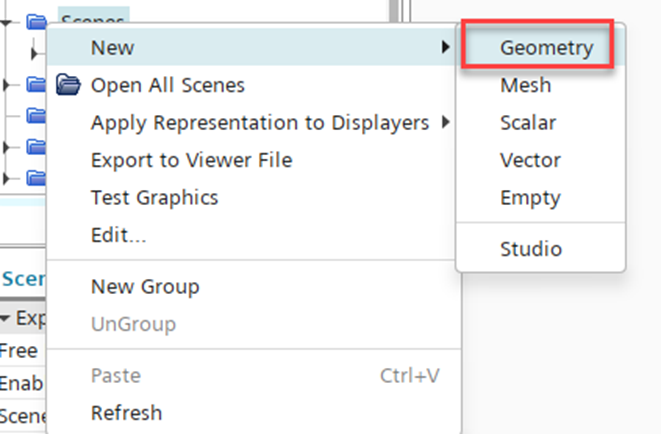Screen dimensions: 661x434
Task: Click the Open All Scenes folder icon
Action: (x=68, y=85)
